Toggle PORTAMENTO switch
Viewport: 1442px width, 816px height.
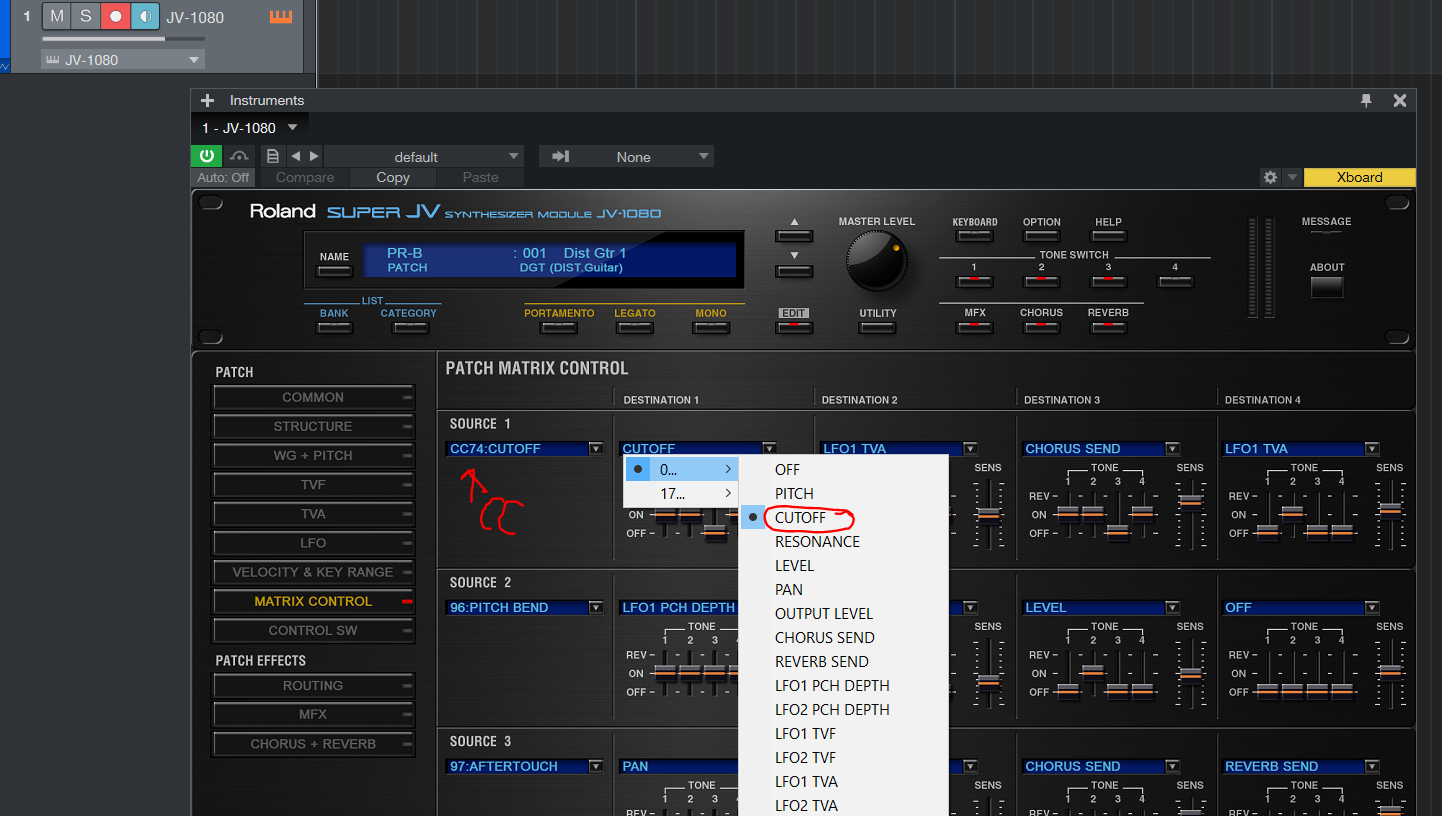coord(559,327)
